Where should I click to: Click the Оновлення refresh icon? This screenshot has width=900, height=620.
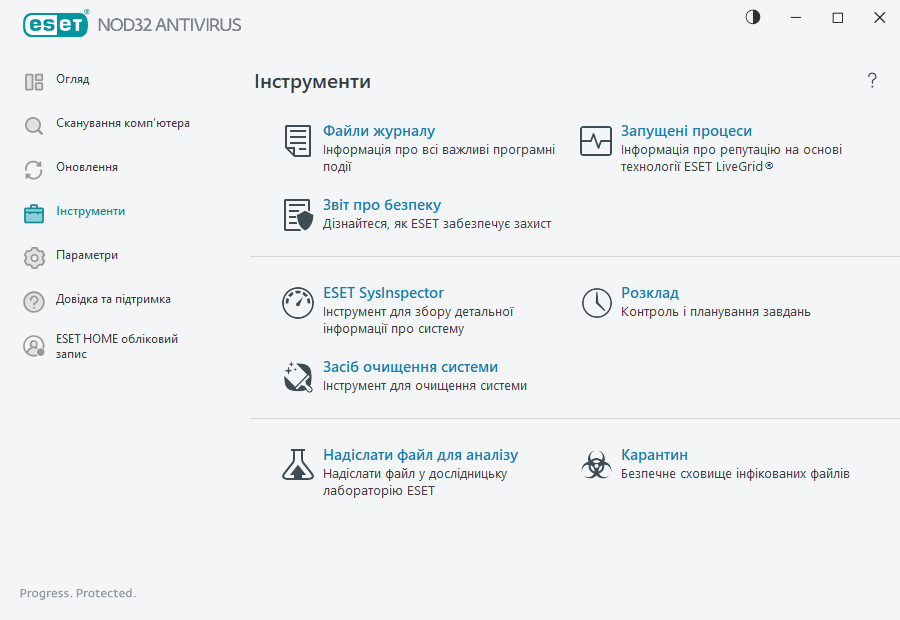33,168
